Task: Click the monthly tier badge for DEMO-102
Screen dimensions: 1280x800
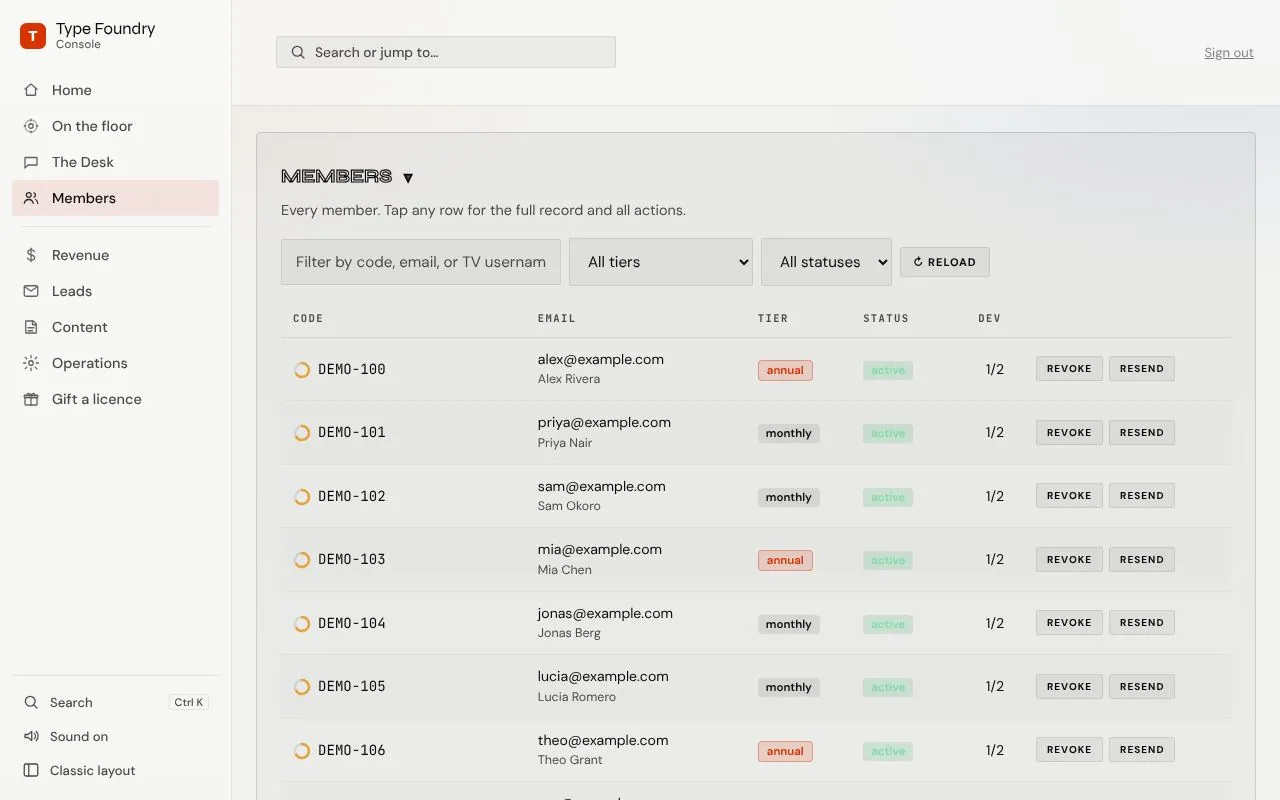Action: pos(789,497)
